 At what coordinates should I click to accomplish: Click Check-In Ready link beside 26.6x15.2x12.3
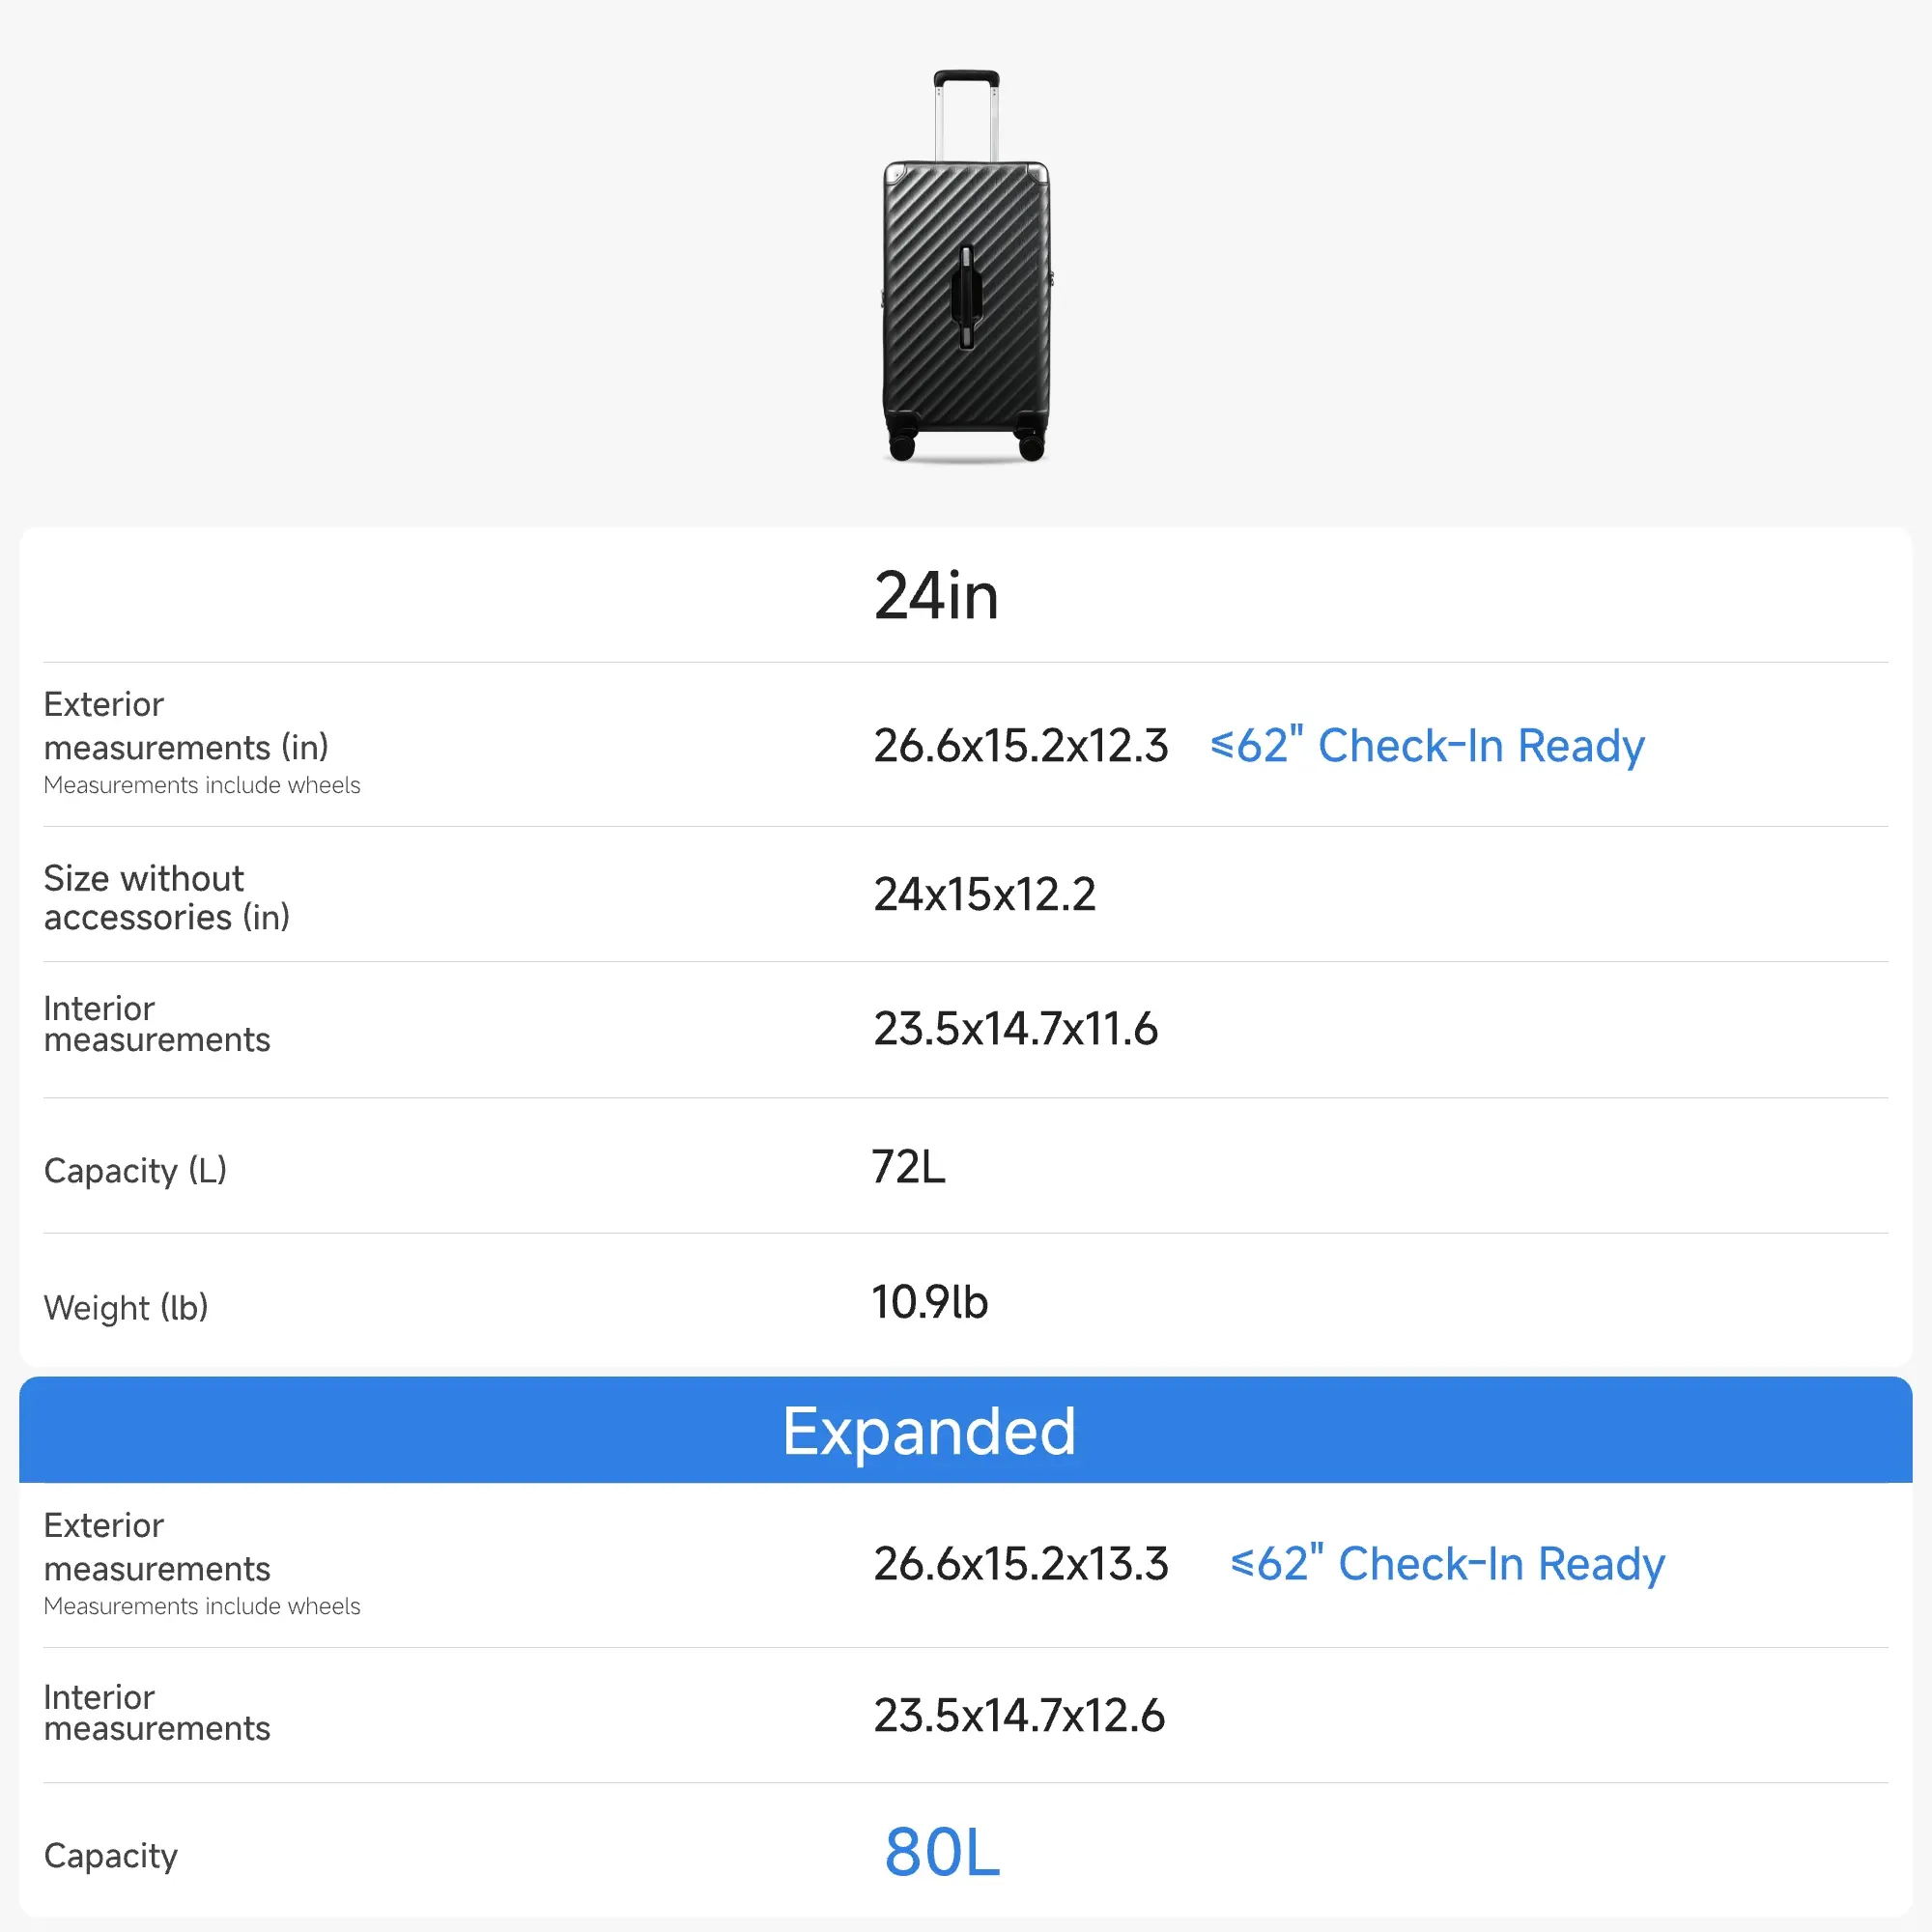[1427, 746]
